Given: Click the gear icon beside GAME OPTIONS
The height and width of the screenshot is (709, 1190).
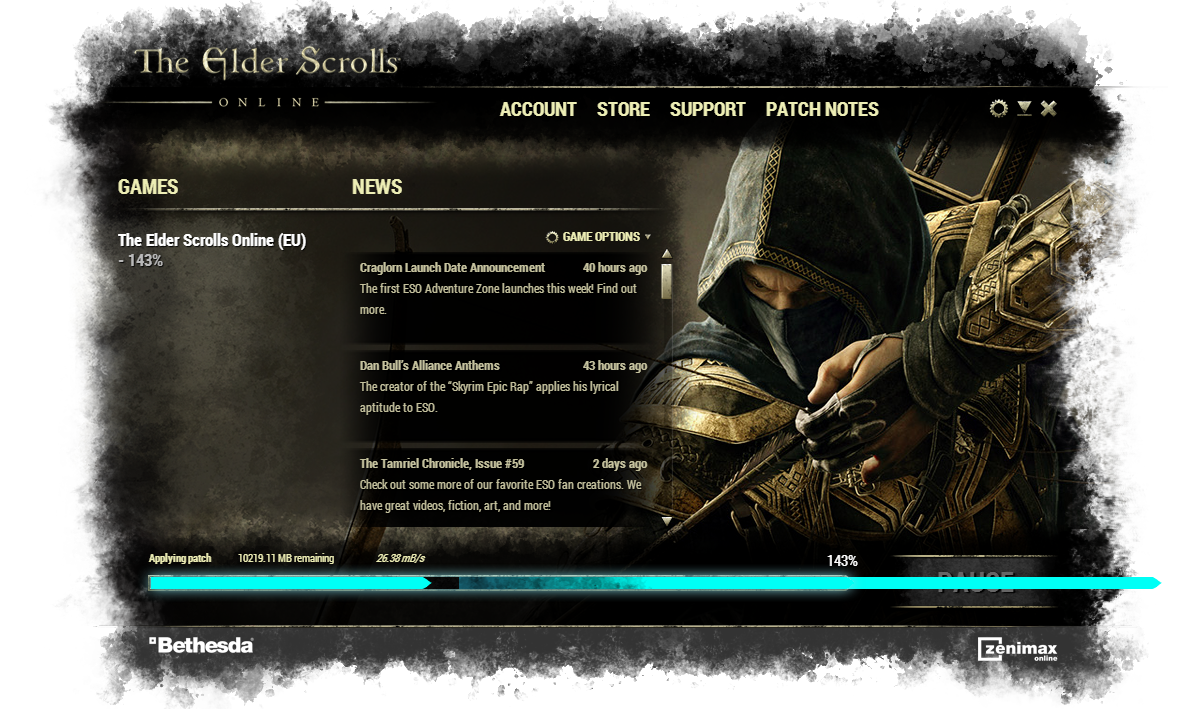Looking at the screenshot, I should click(552, 237).
